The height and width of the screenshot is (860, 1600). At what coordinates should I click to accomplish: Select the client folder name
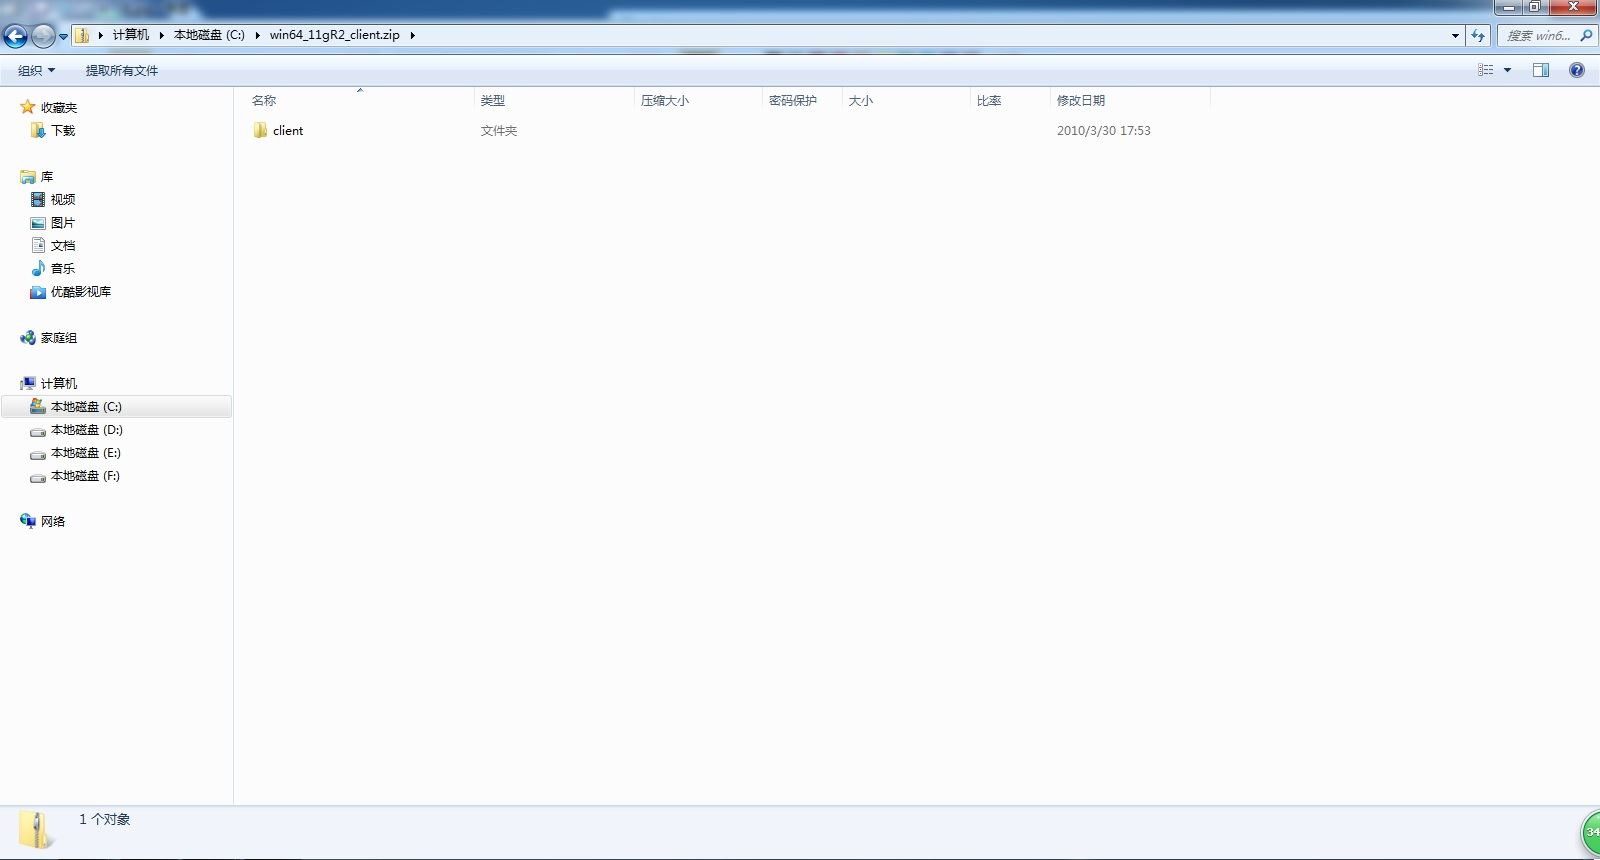pyautogui.click(x=288, y=130)
